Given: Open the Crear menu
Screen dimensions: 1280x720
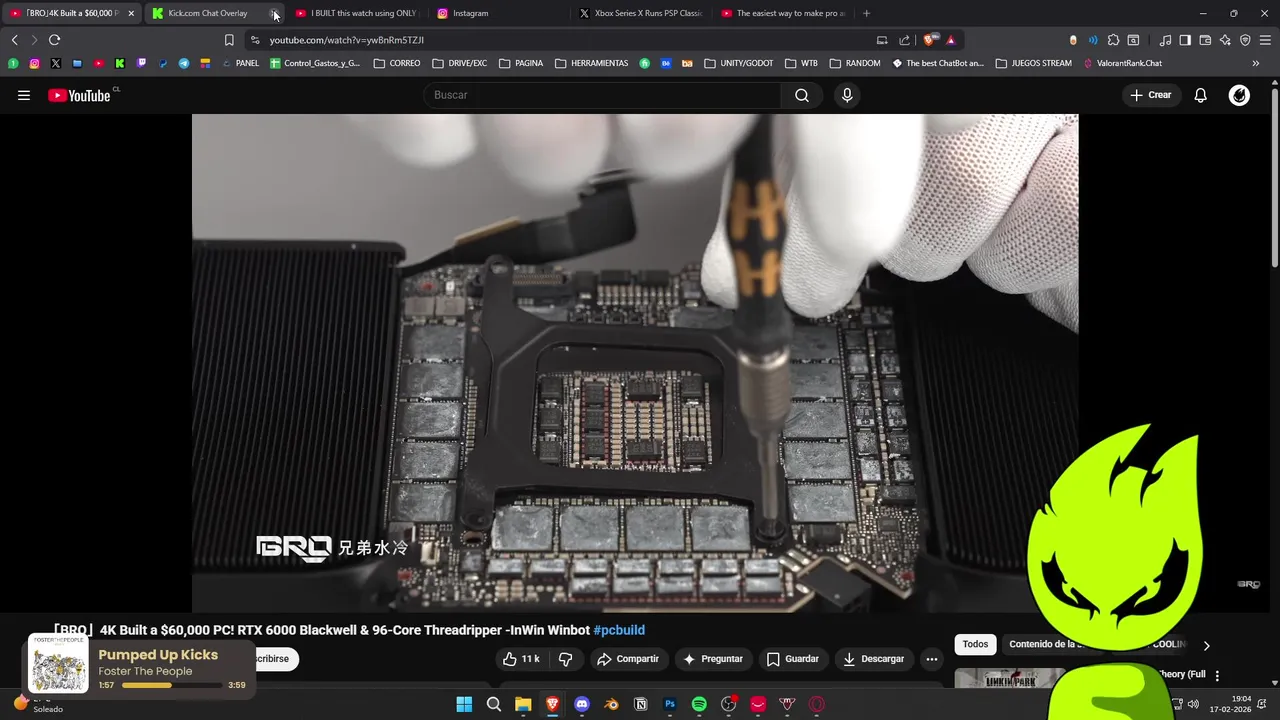Looking at the screenshot, I should click(x=1150, y=95).
